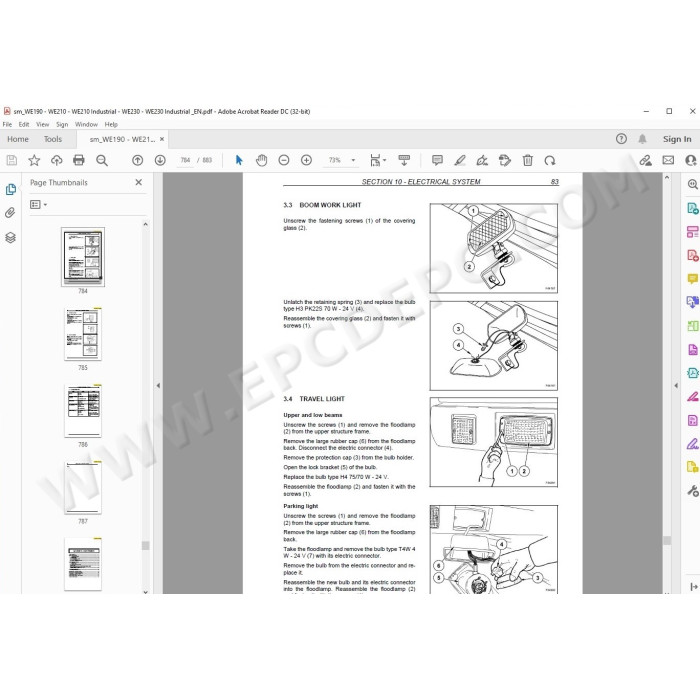
Task: Click the thumbnails panel scrollbar thumb
Action: [x=145, y=545]
